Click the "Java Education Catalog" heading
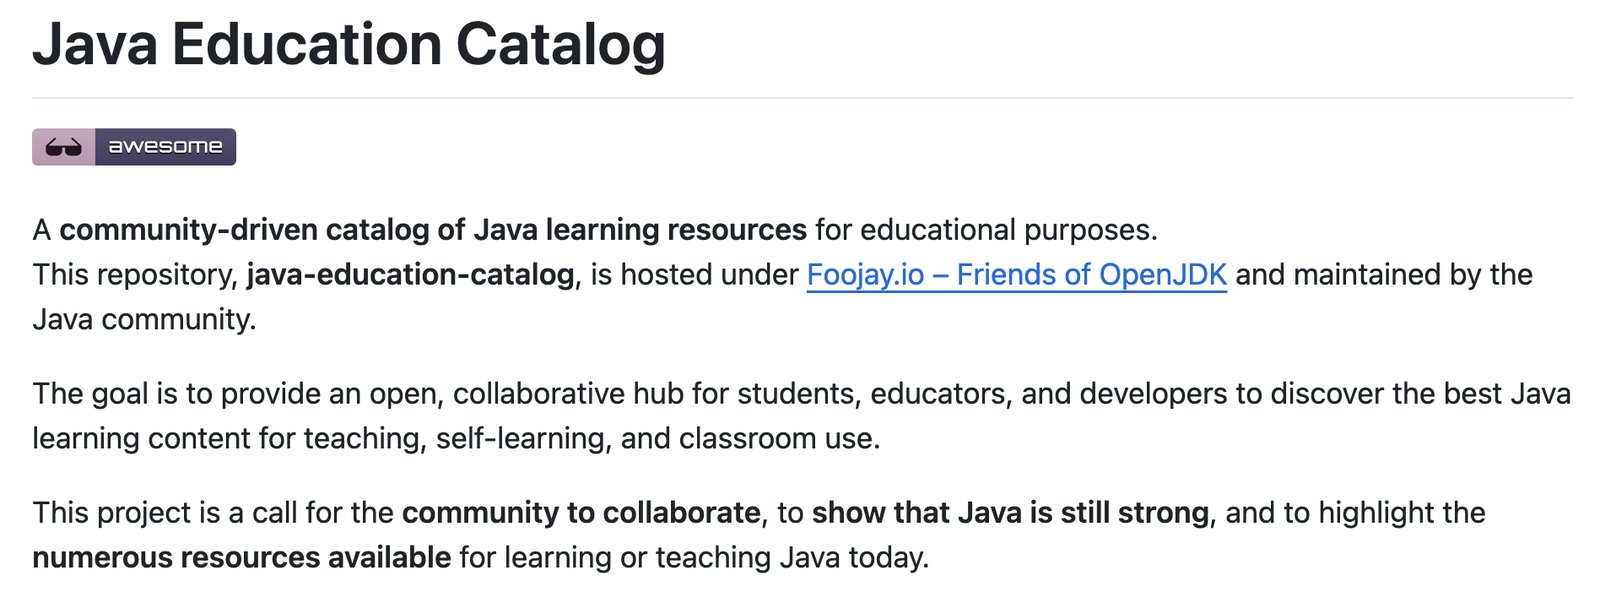Image resolution: width=1600 pixels, height=603 pixels. (349, 45)
